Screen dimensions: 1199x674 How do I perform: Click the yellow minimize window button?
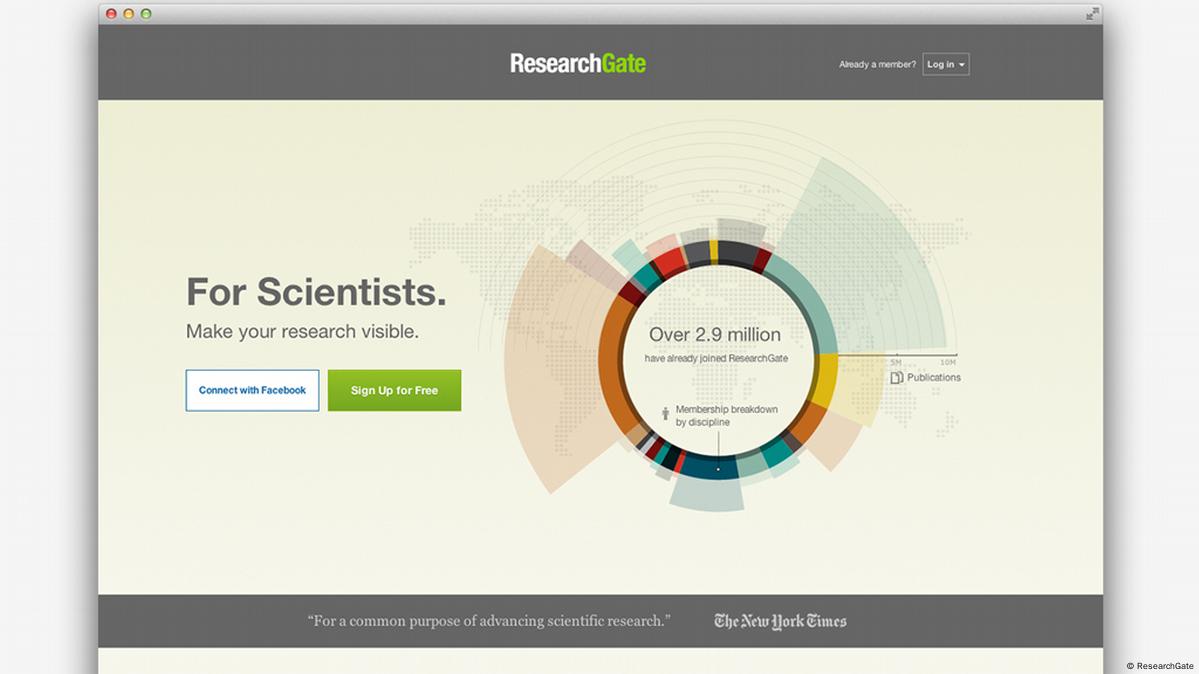tap(128, 14)
